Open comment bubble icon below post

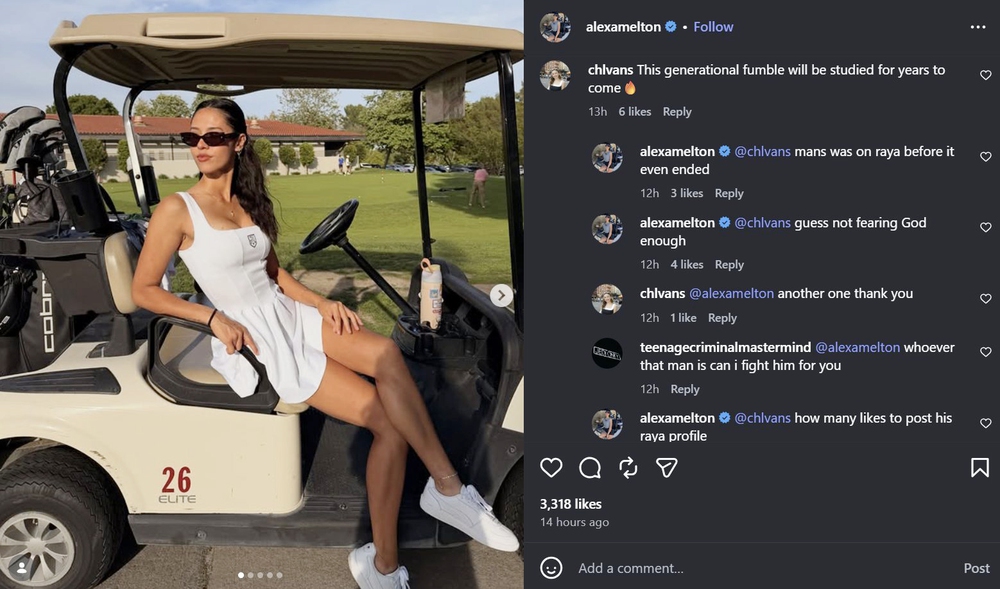coord(590,468)
